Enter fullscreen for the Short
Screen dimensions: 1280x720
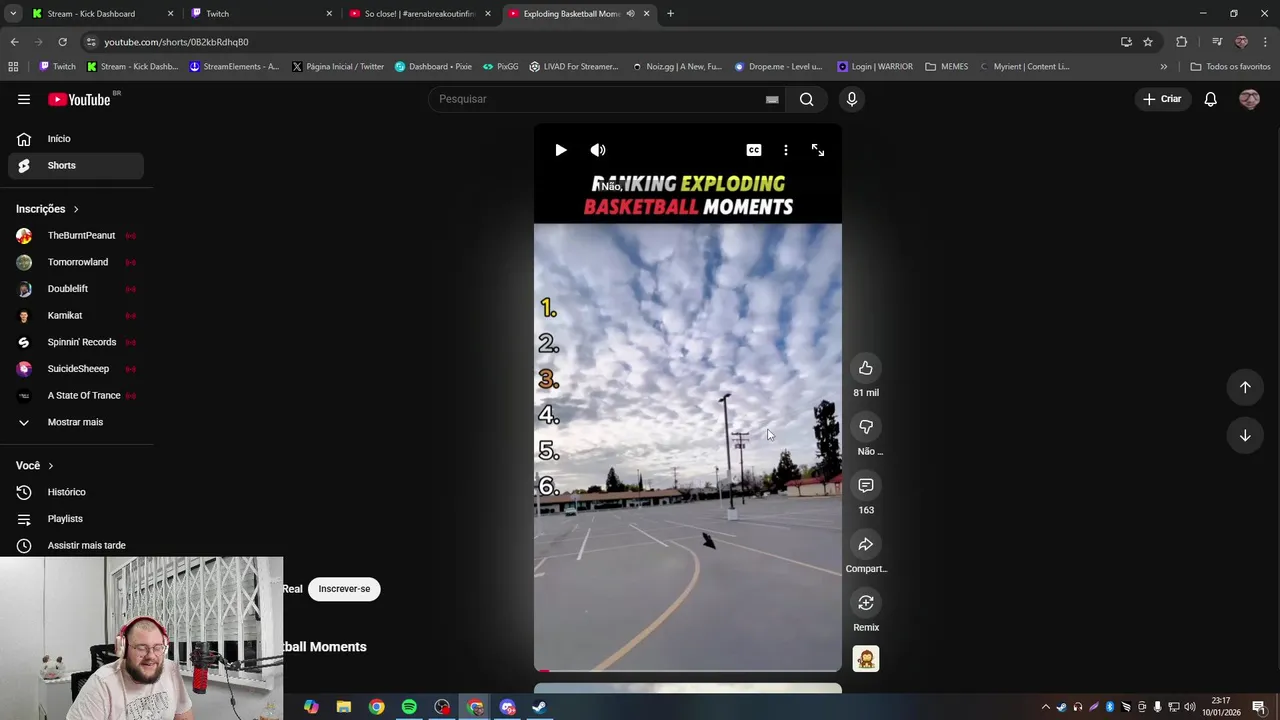point(818,150)
